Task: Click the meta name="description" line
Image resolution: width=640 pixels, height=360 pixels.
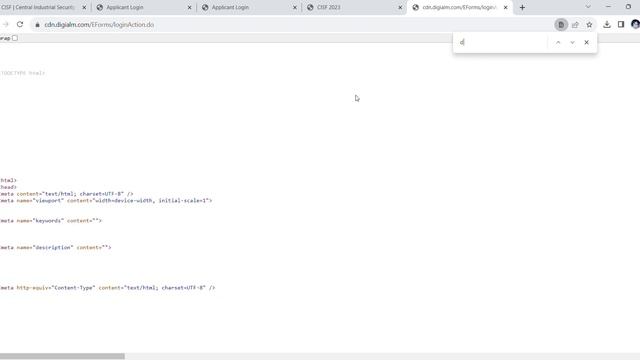Action: coord(56,247)
